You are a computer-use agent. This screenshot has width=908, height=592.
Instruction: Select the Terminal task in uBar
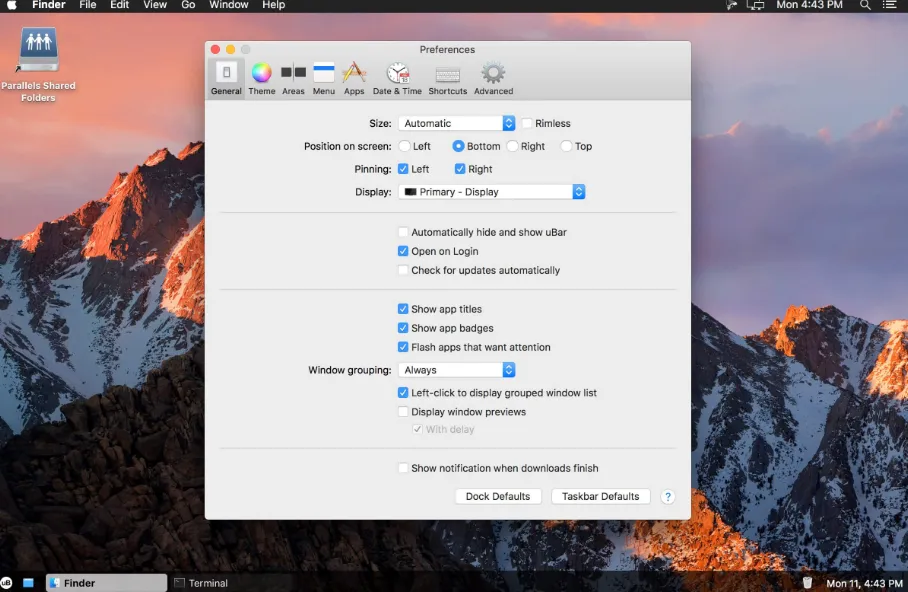202,583
